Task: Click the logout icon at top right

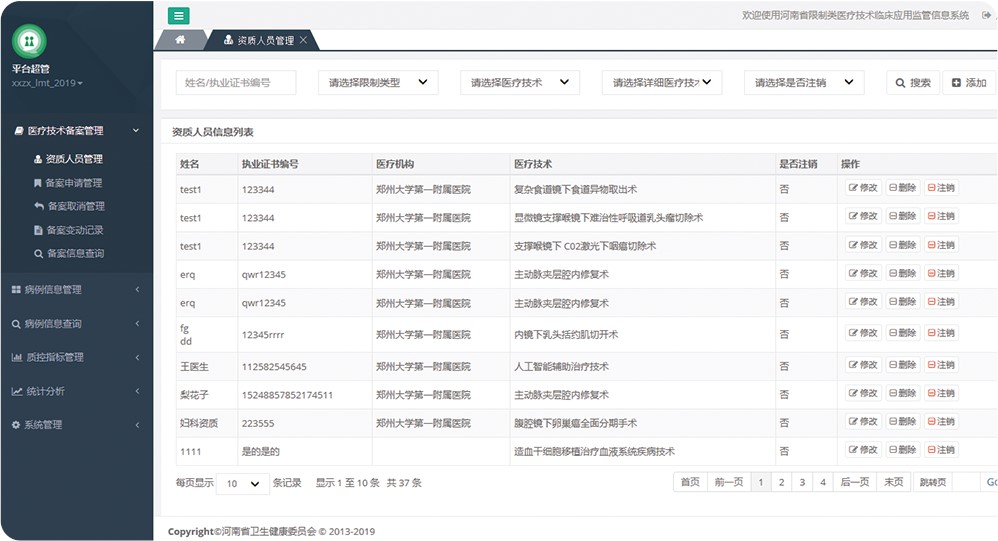Action: [987, 15]
